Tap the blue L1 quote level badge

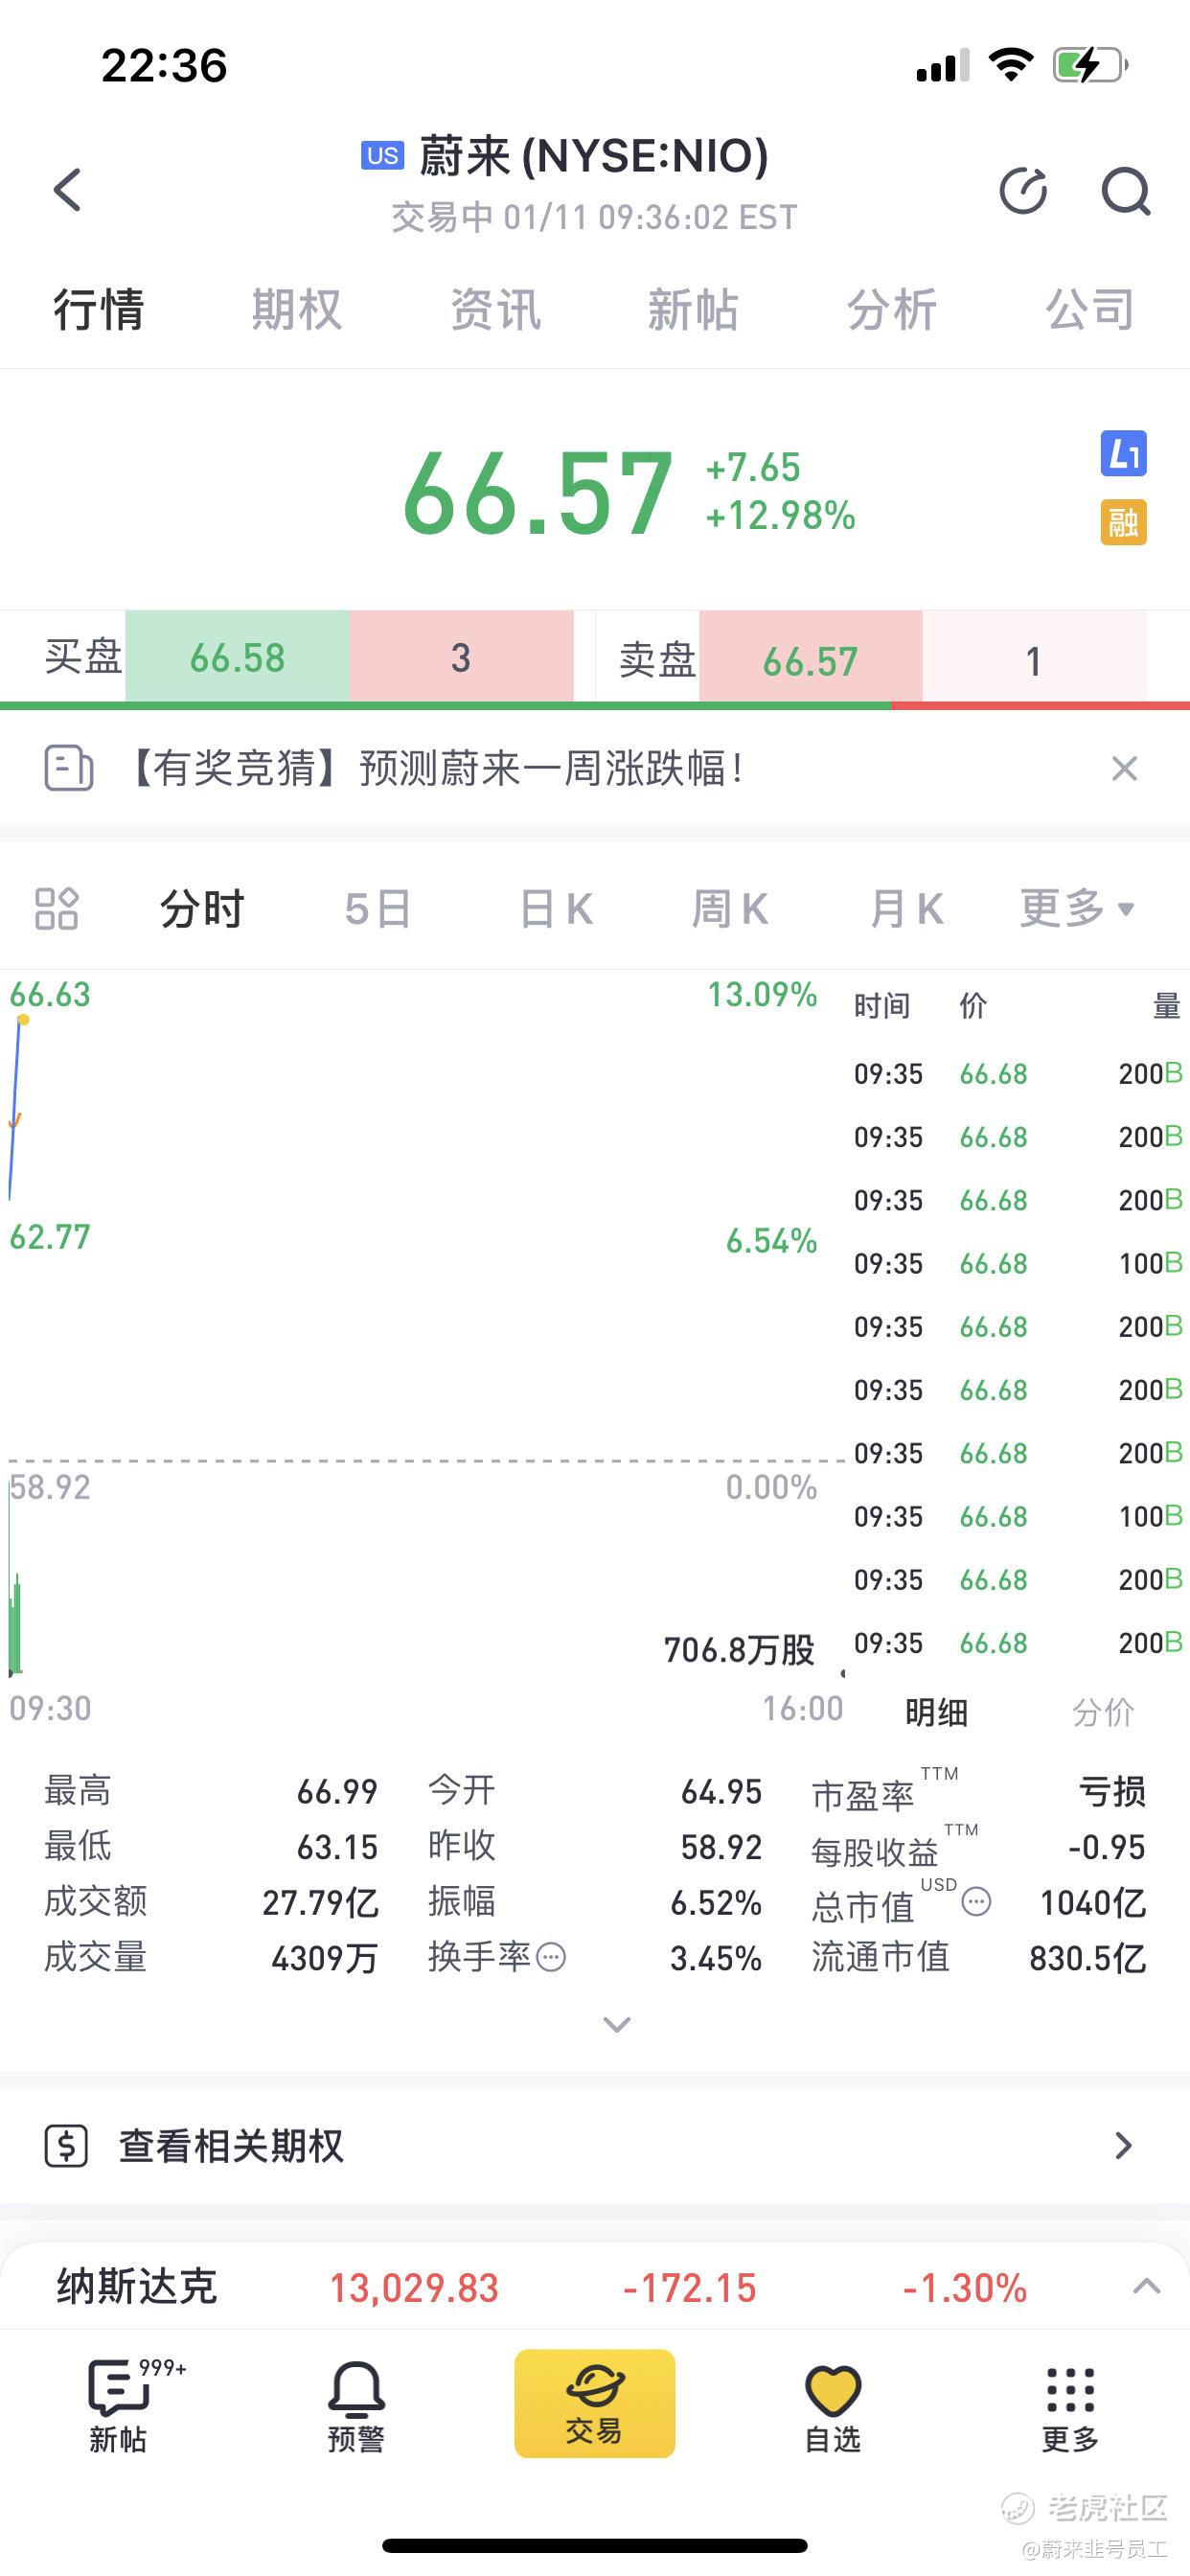[1123, 454]
